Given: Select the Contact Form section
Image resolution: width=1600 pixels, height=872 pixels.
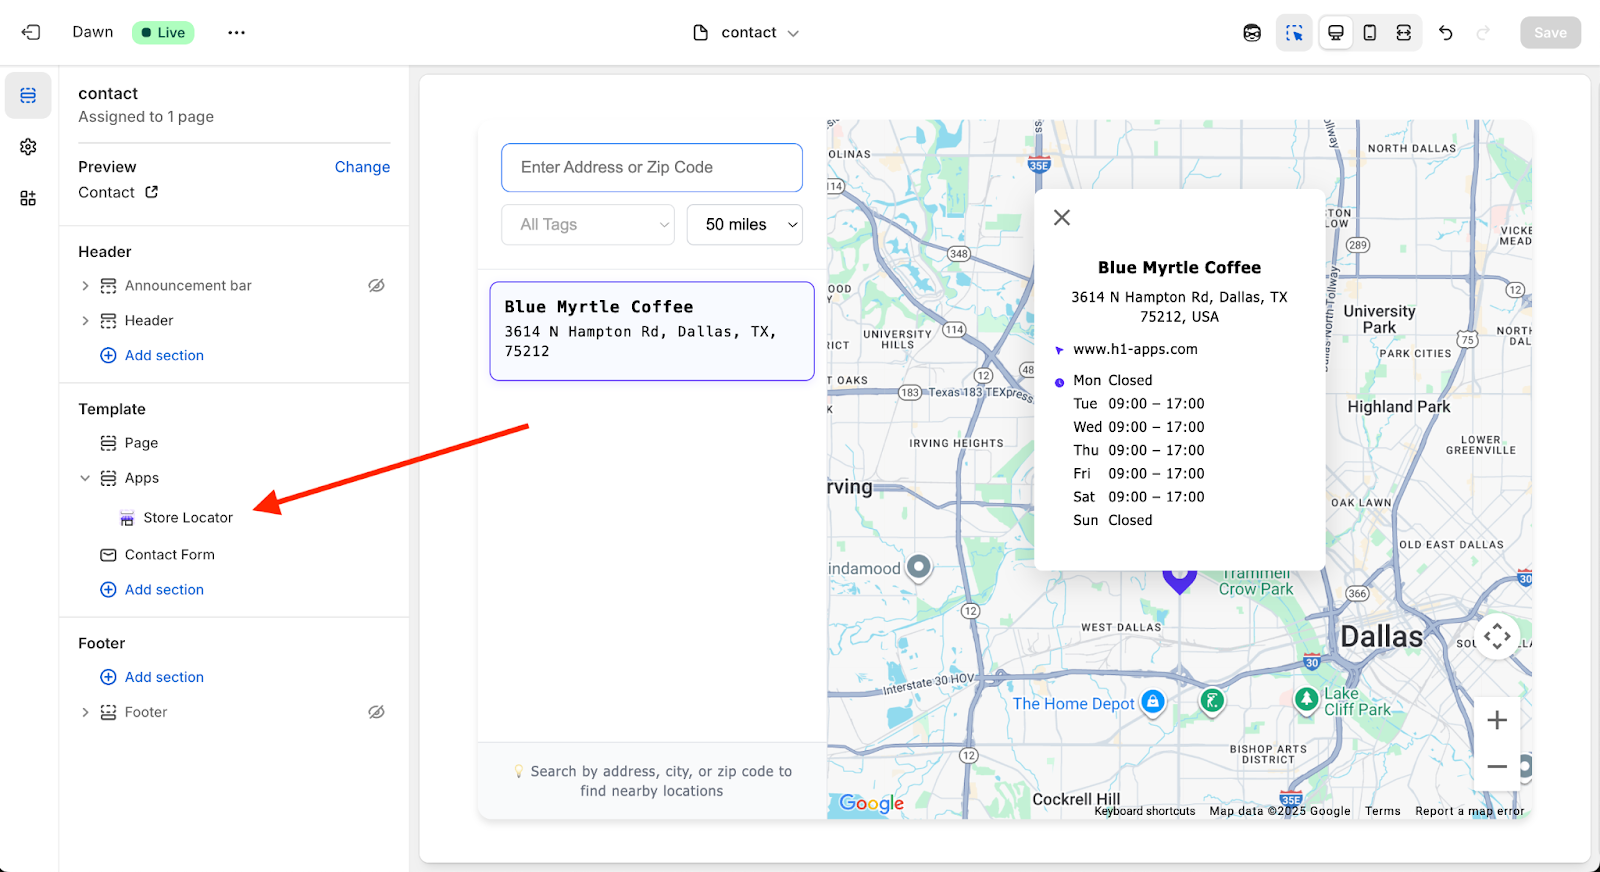Looking at the screenshot, I should tap(234, 555).
